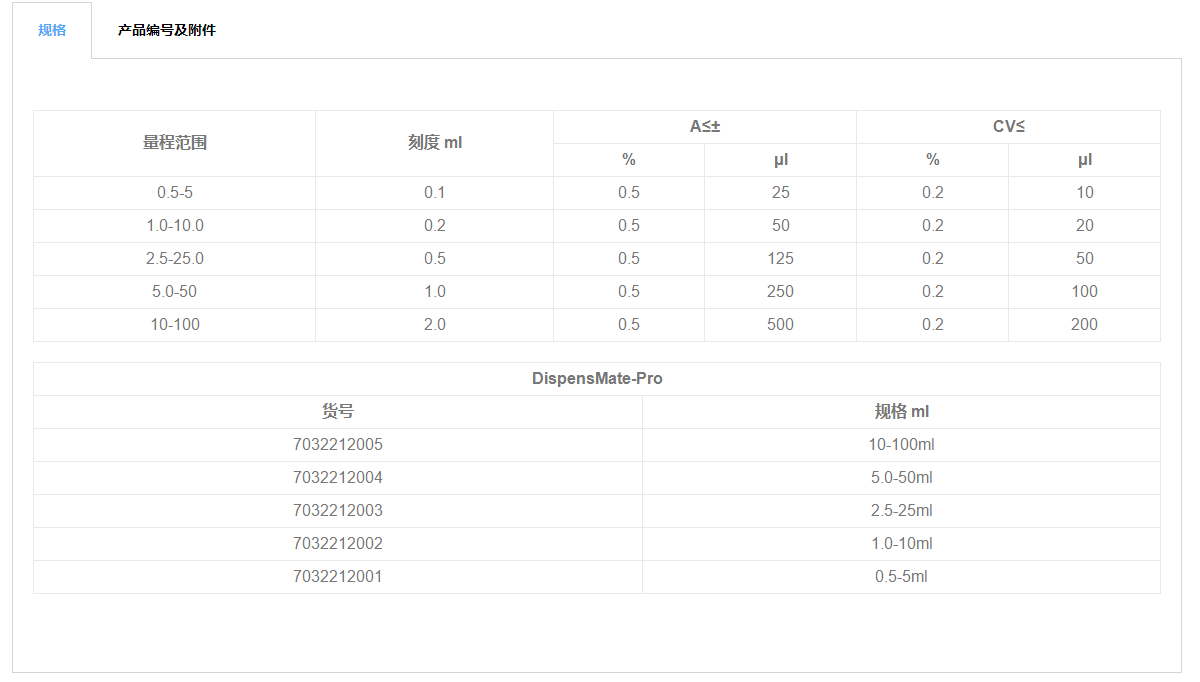Click the 10-100ml specification cell
Image resolution: width=1200 pixels, height=682 pixels.
pyautogui.click(x=902, y=444)
